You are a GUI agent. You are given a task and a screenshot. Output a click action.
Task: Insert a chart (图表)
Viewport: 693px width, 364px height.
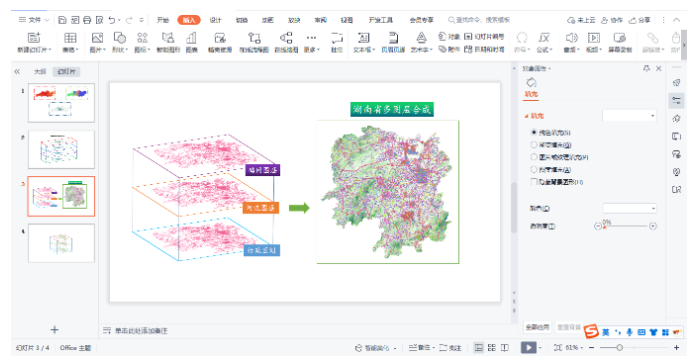(x=191, y=42)
